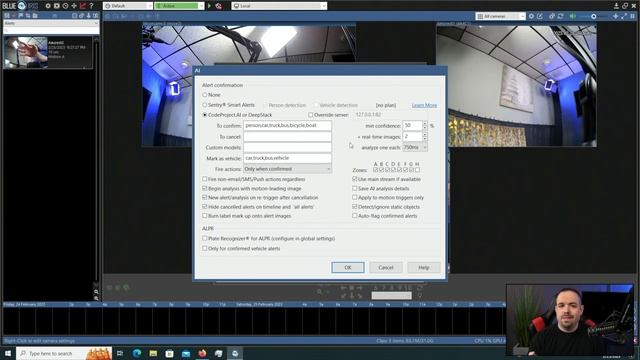Click the download updates icon at top right
The width and height of the screenshot is (640, 360).
click(x=616, y=6)
